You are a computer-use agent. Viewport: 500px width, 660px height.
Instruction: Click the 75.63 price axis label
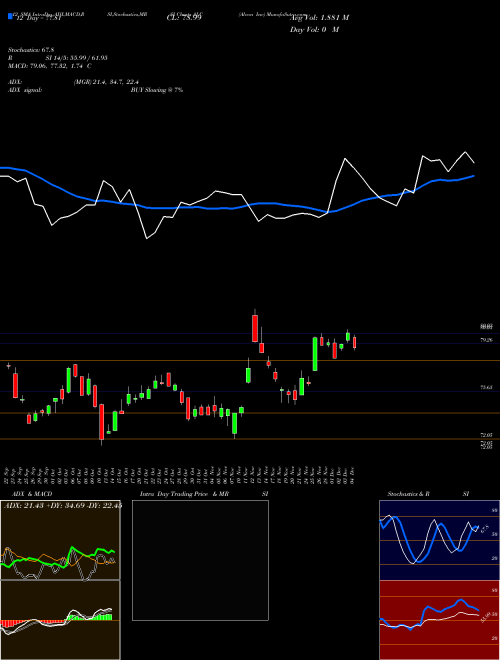487,387
